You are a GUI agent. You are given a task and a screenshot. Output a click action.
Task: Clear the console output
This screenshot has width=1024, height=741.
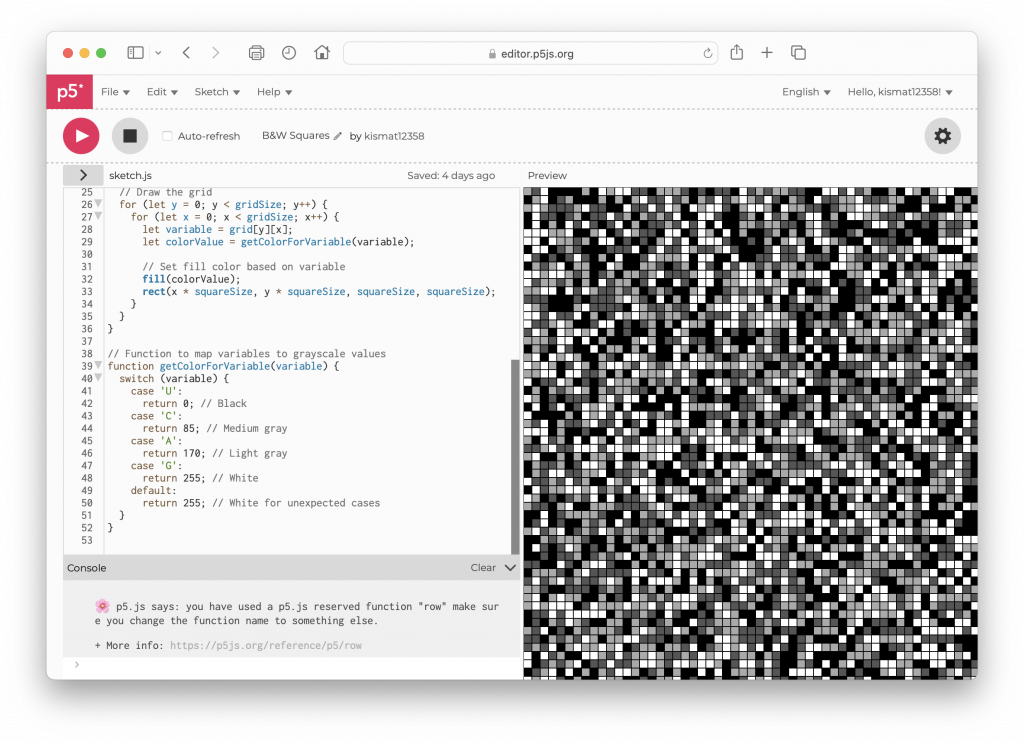point(483,568)
